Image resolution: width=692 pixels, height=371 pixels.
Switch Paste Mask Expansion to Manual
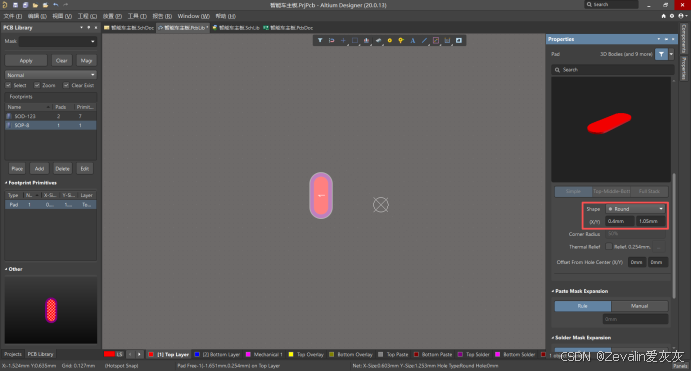click(x=639, y=306)
